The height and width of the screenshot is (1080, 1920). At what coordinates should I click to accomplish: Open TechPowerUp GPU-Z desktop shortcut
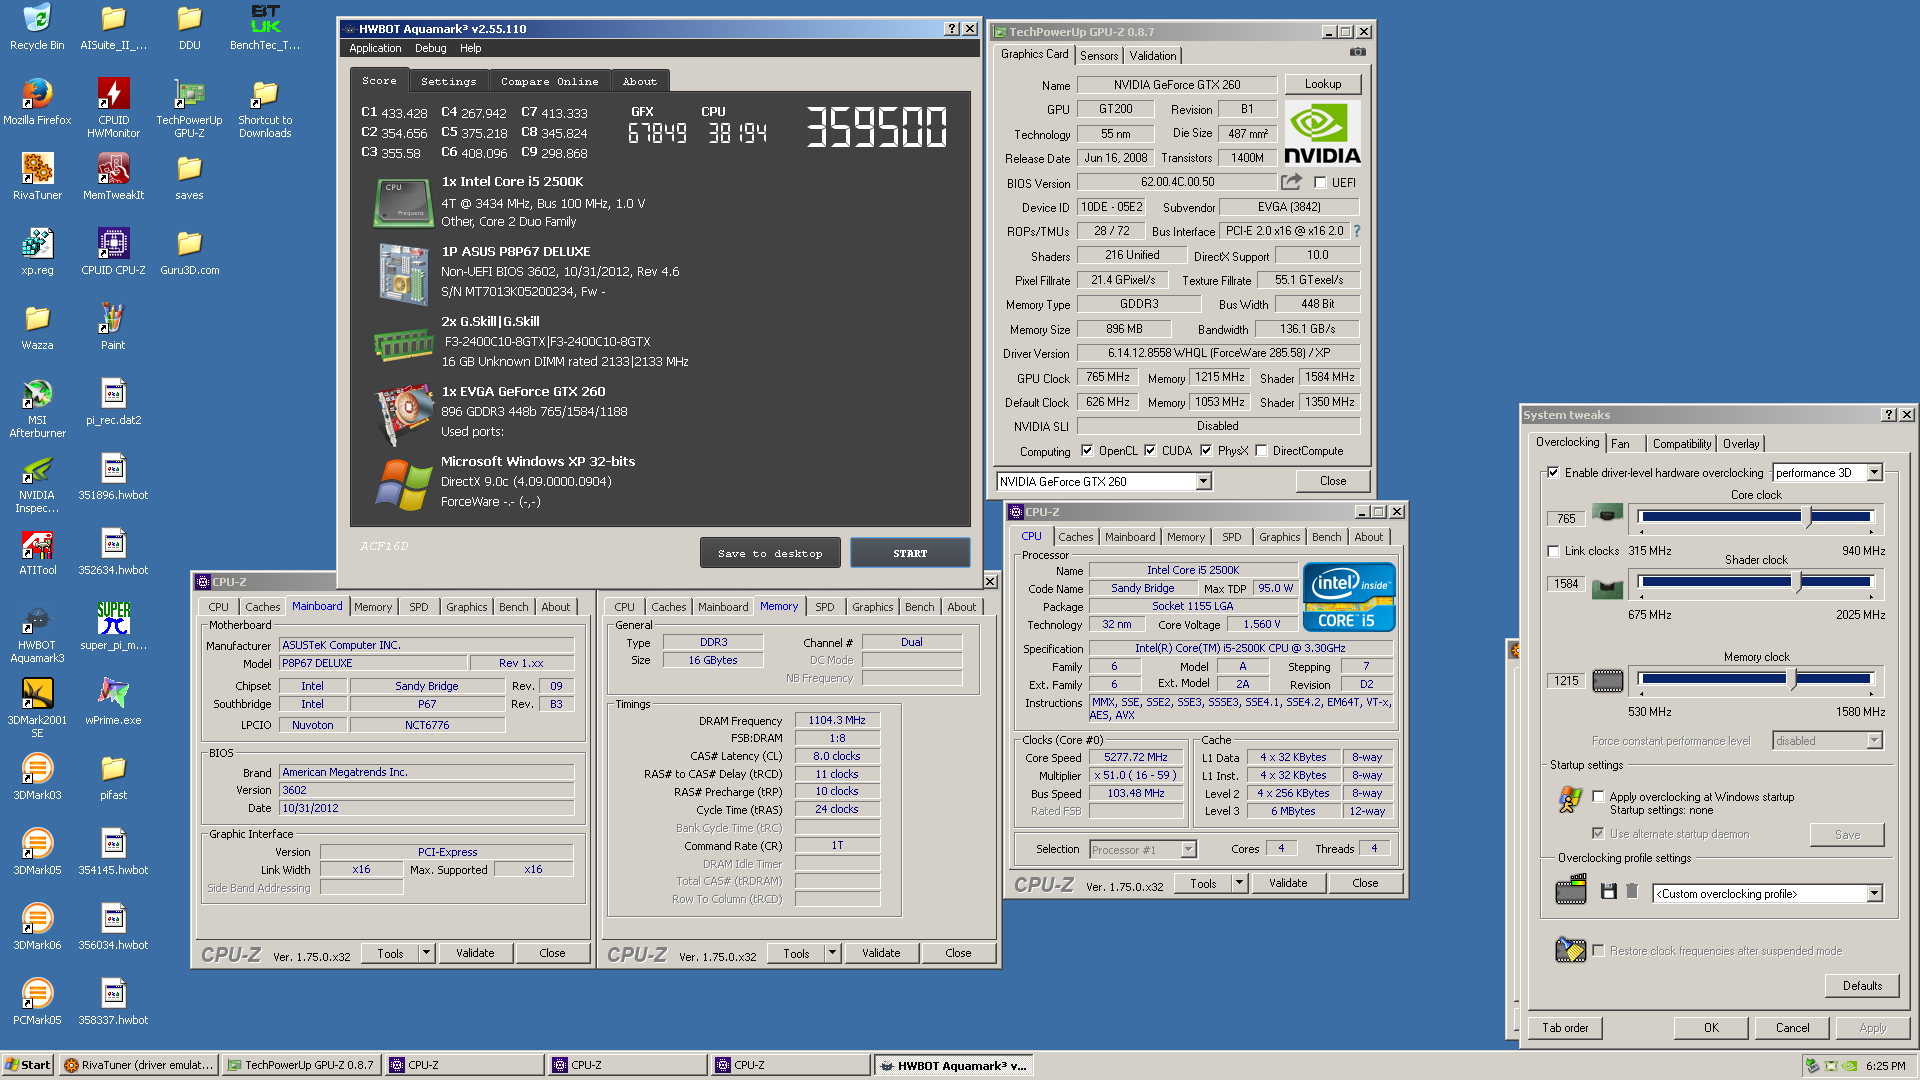[189, 108]
